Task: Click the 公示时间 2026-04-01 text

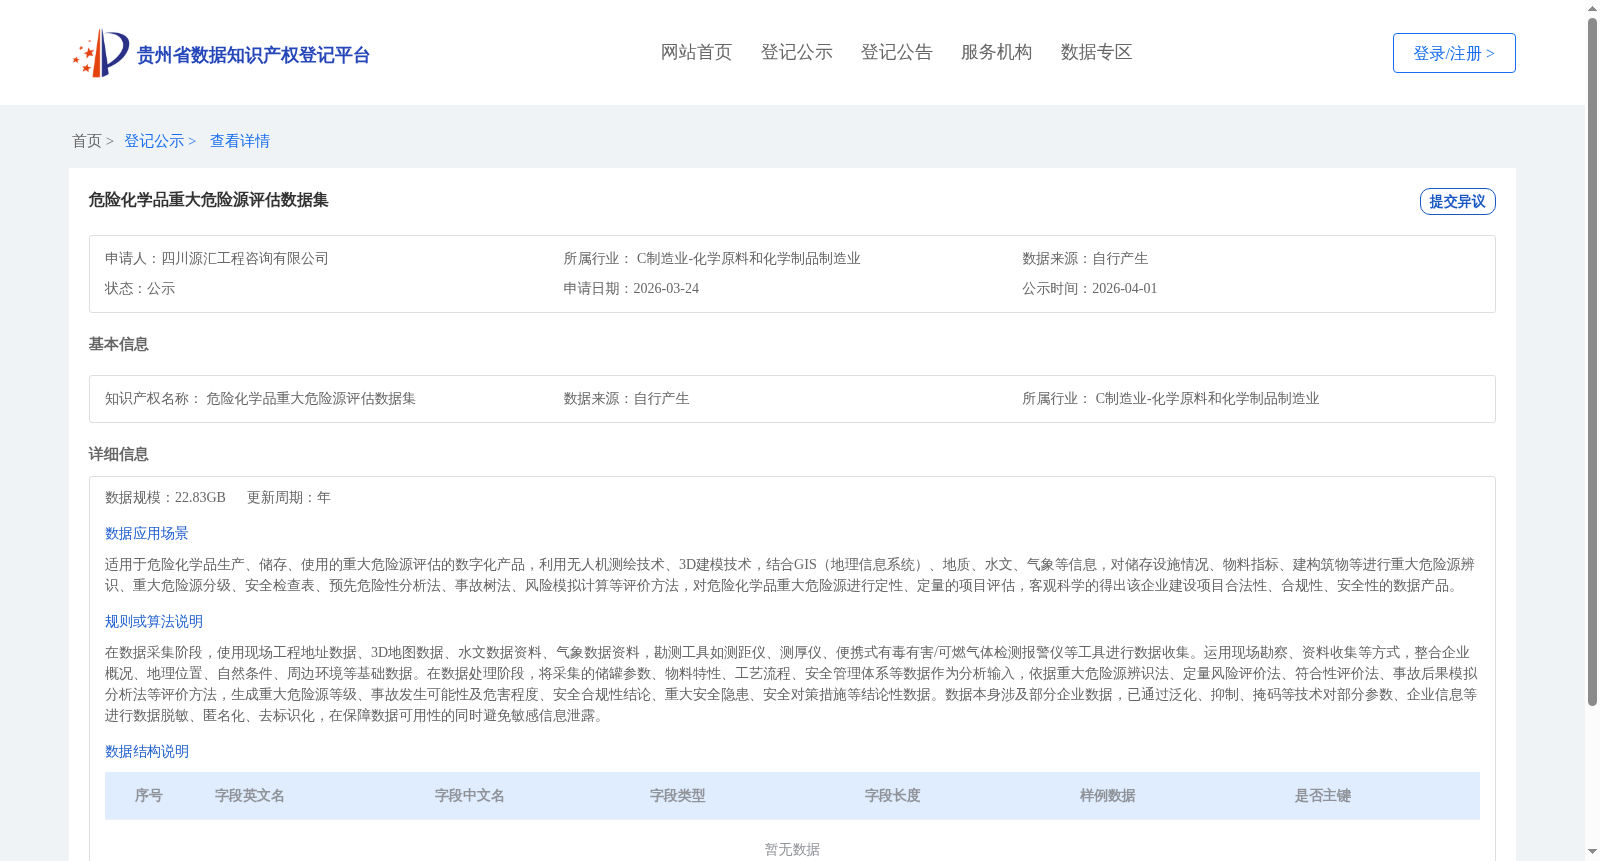Action: 1089,288
